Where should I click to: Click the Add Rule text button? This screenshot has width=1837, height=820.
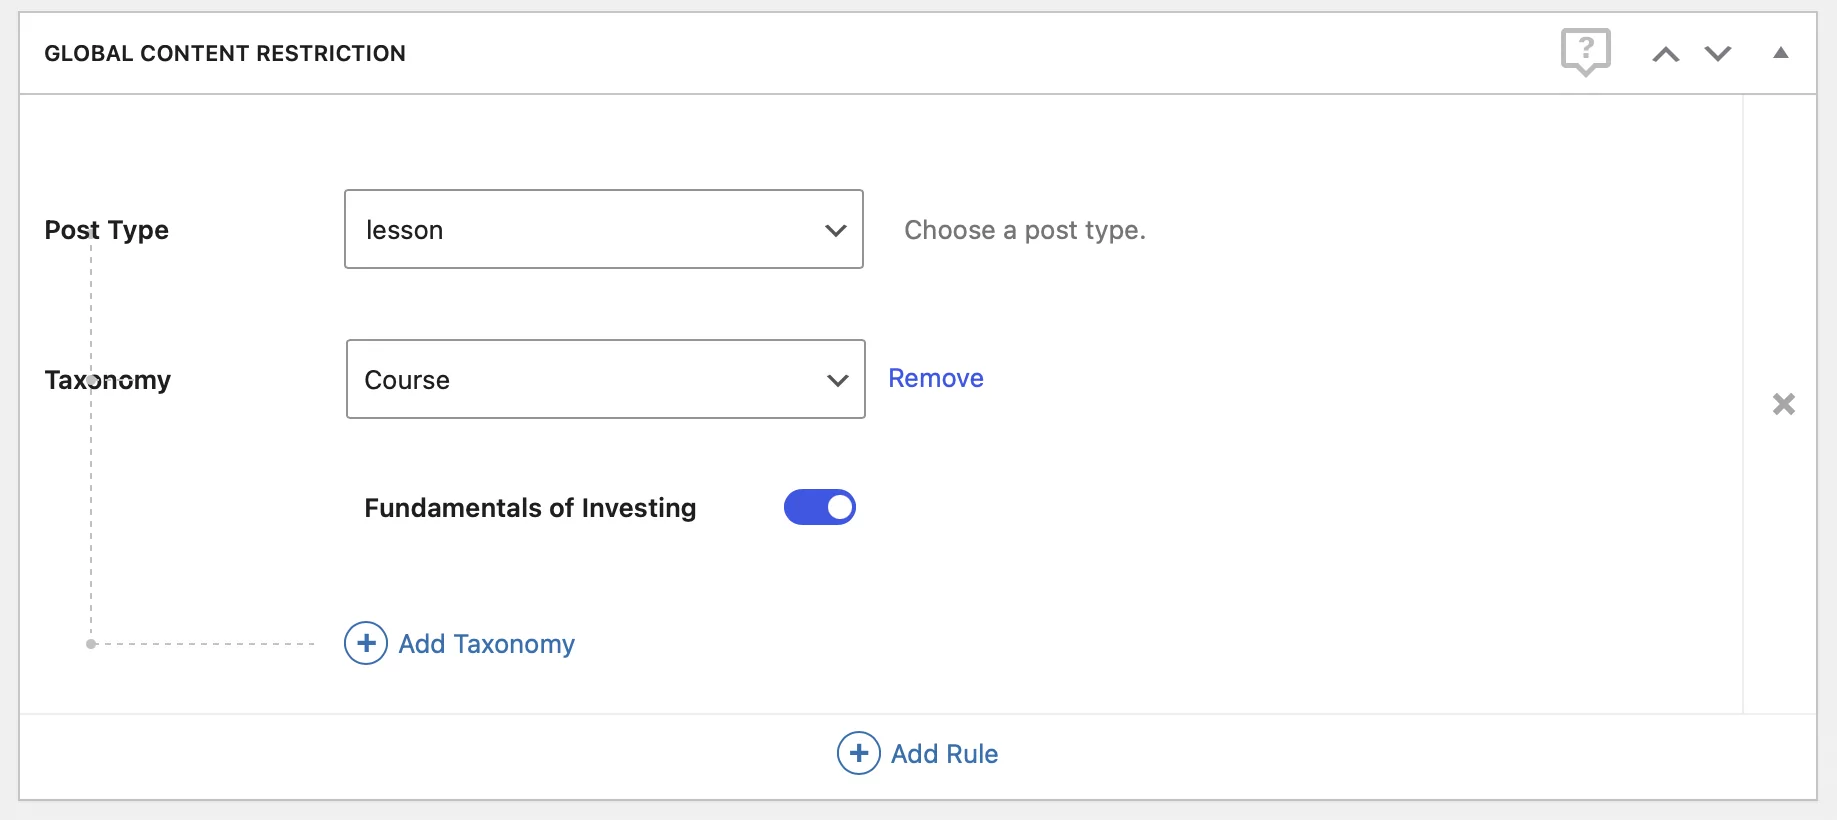click(944, 754)
